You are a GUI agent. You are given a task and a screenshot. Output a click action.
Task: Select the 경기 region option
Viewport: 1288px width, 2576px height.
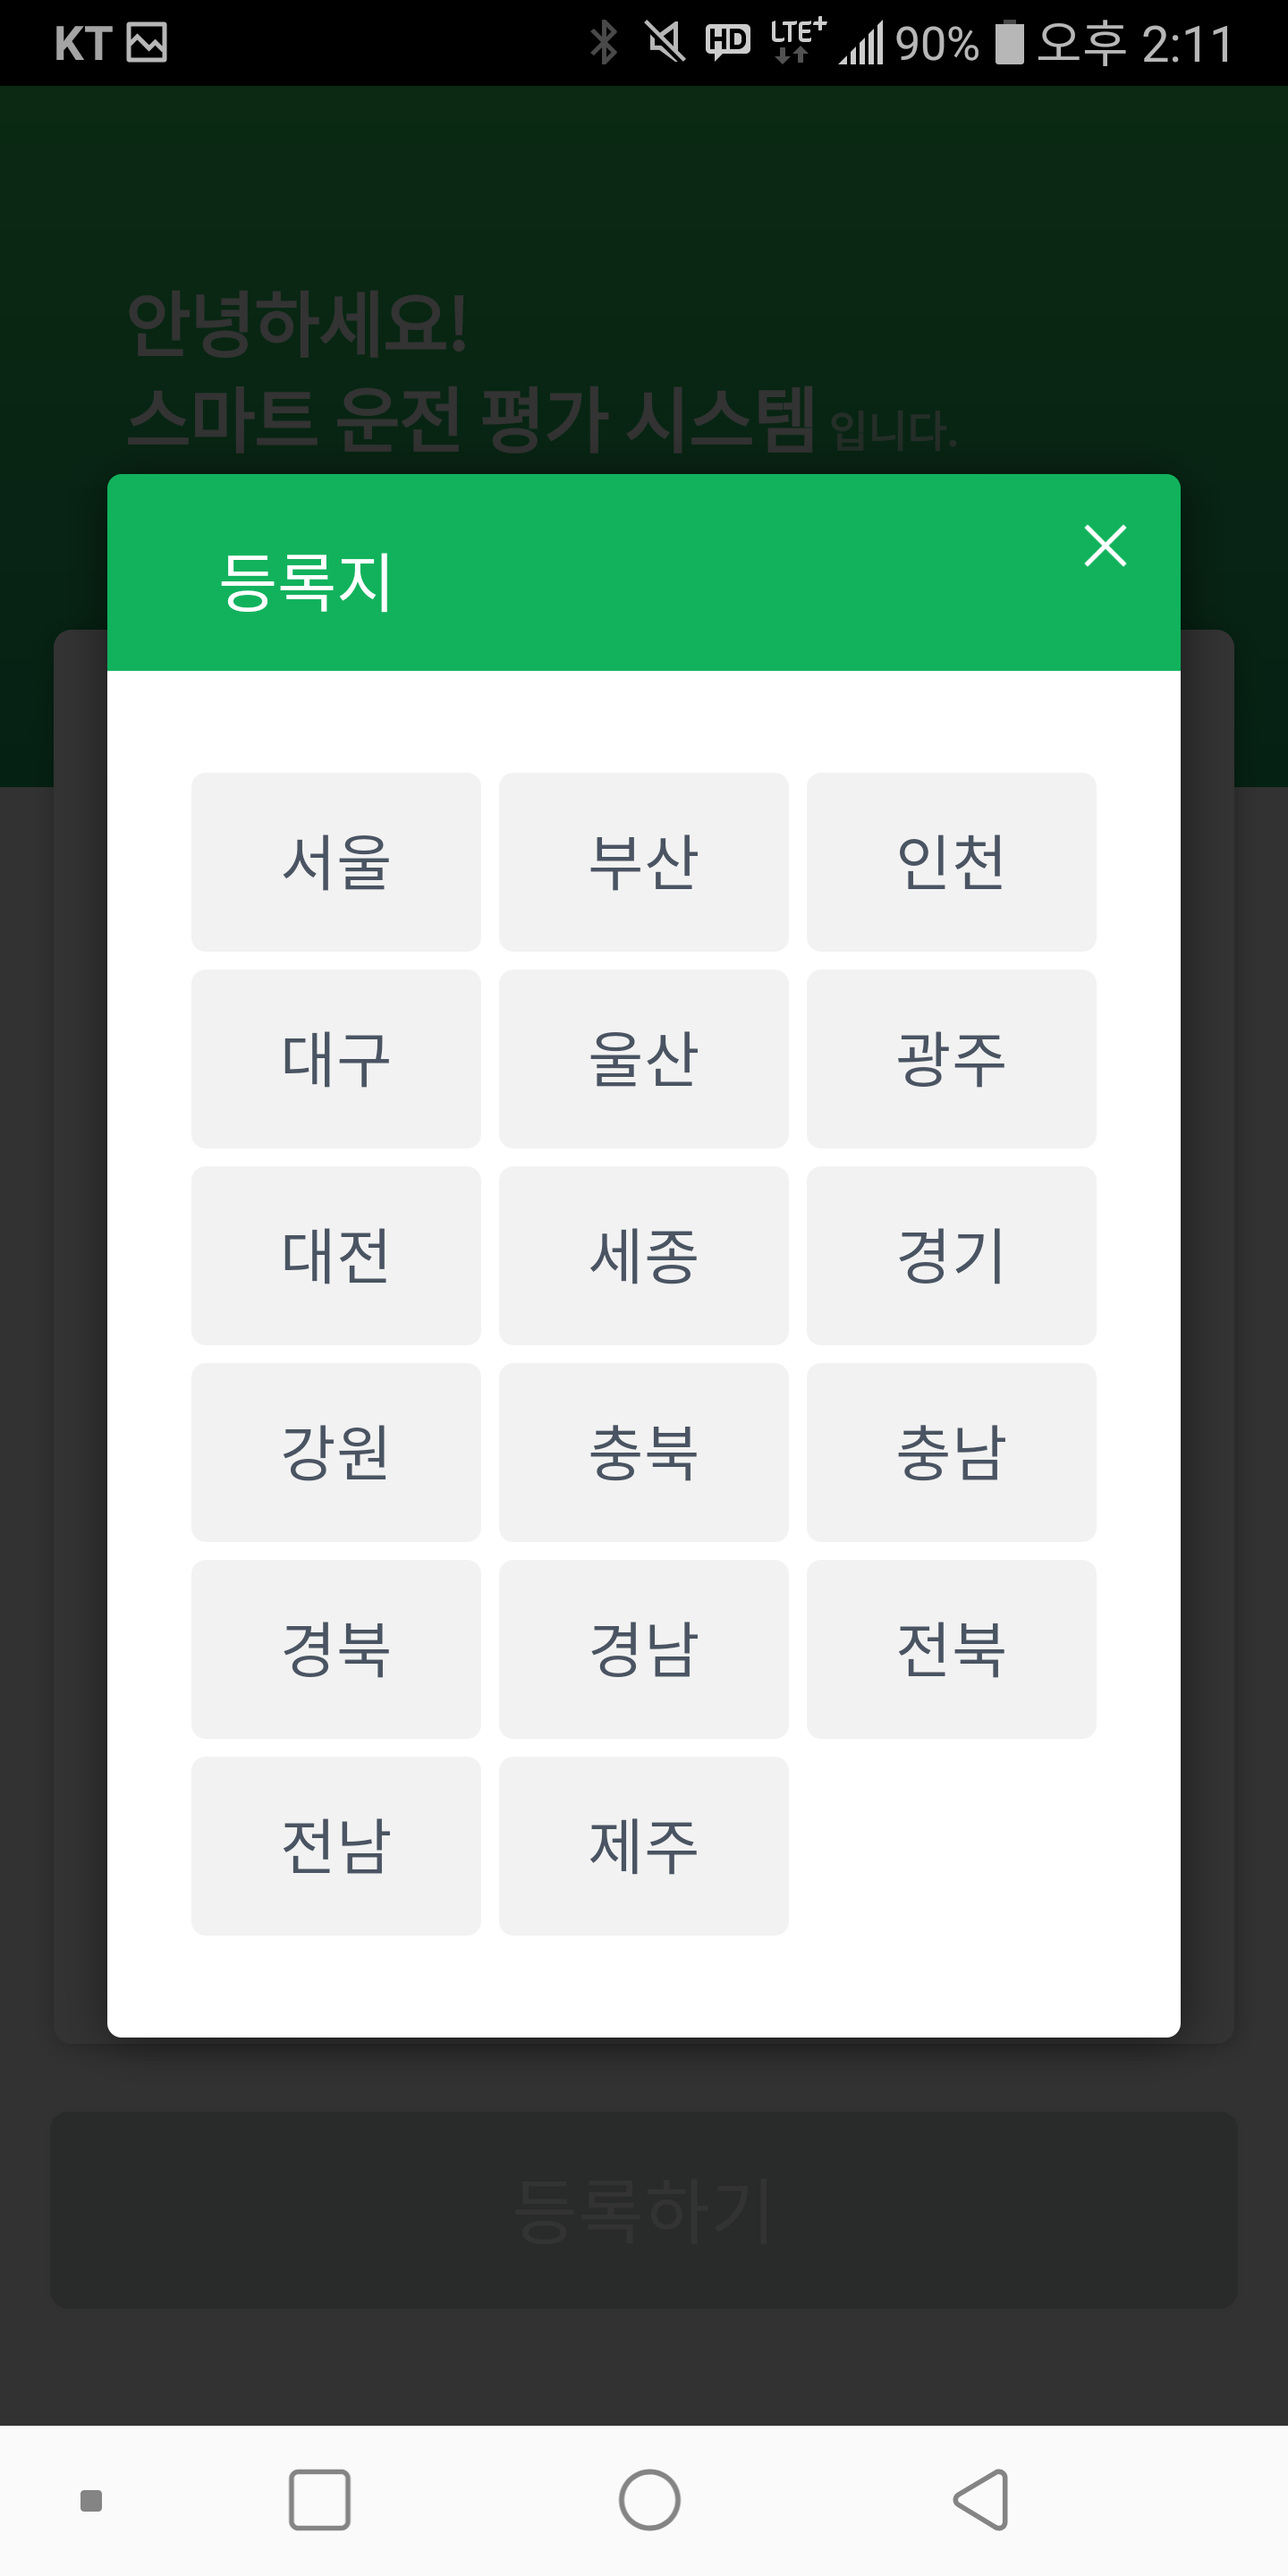point(951,1256)
